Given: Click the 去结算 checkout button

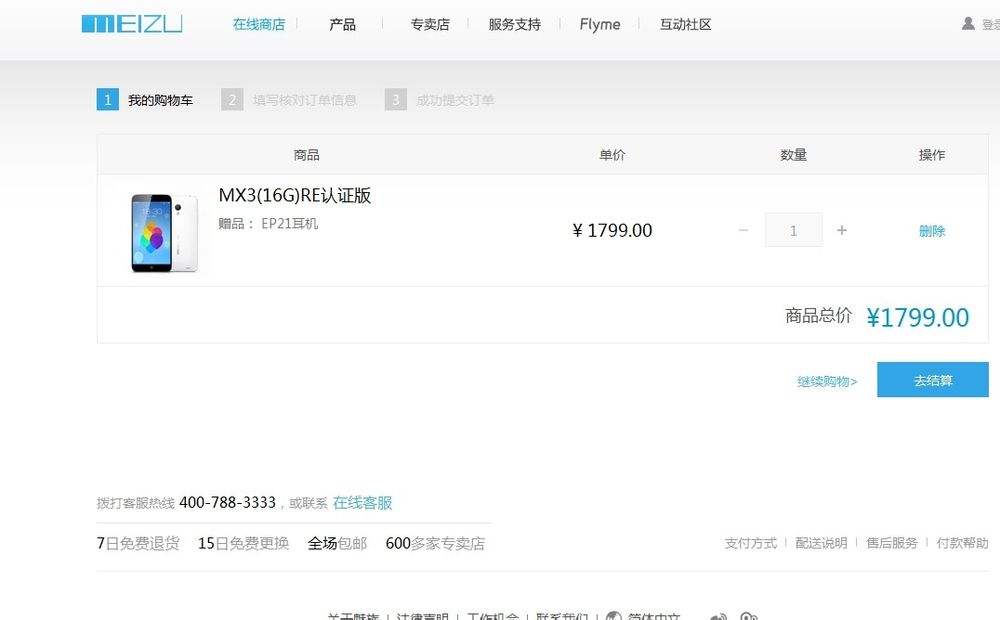Looking at the screenshot, I should pos(933,380).
